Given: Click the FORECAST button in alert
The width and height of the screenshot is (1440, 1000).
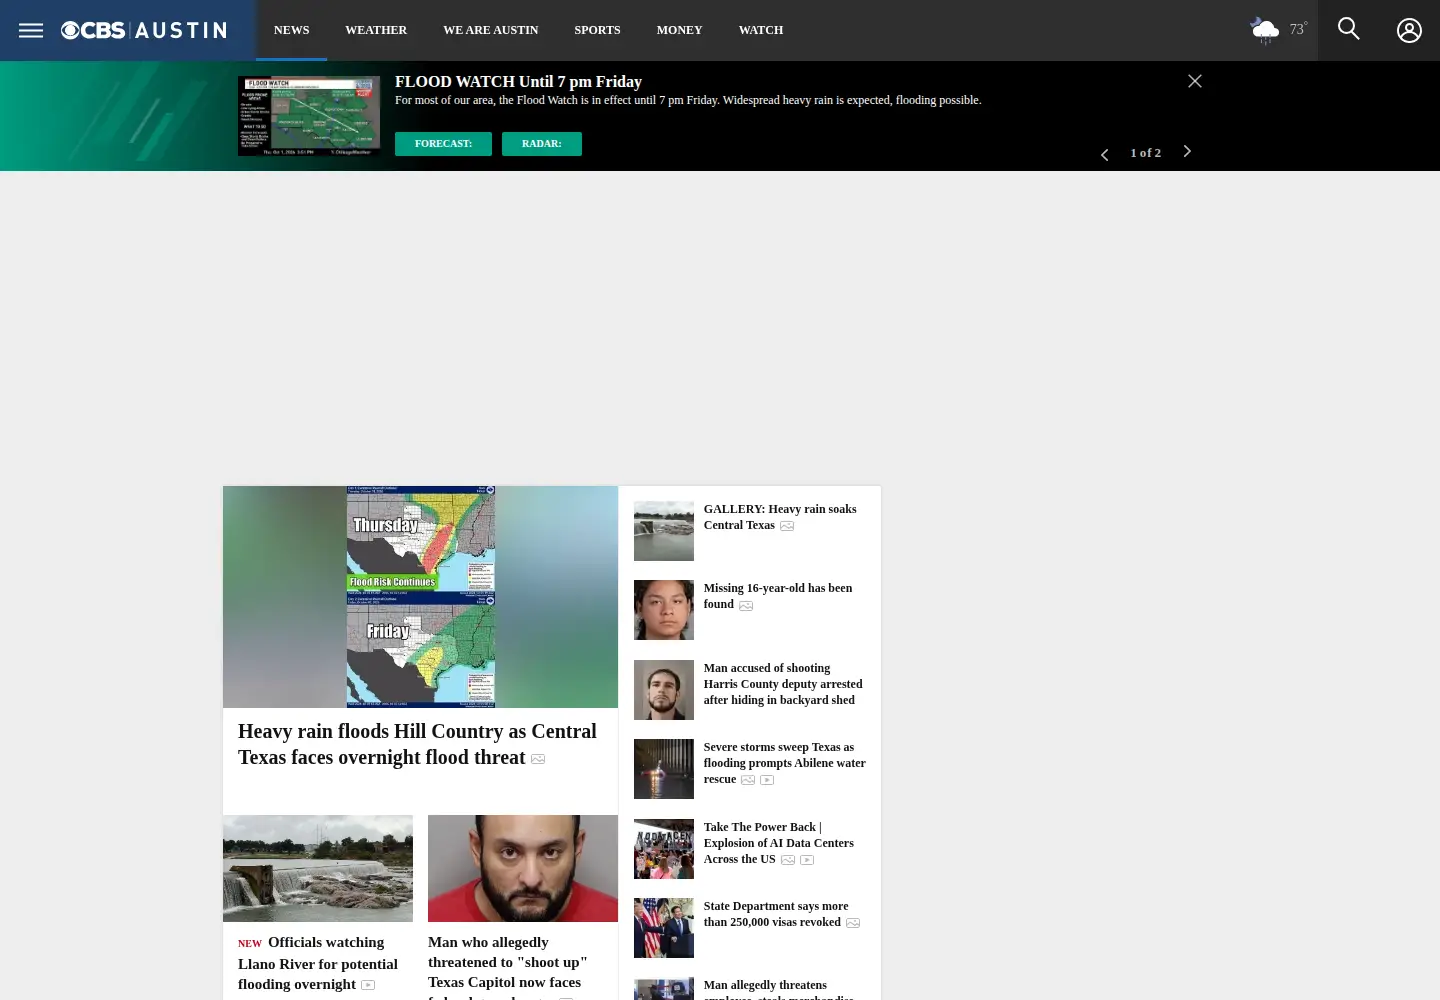Looking at the screenshot, I should (443, 144).
